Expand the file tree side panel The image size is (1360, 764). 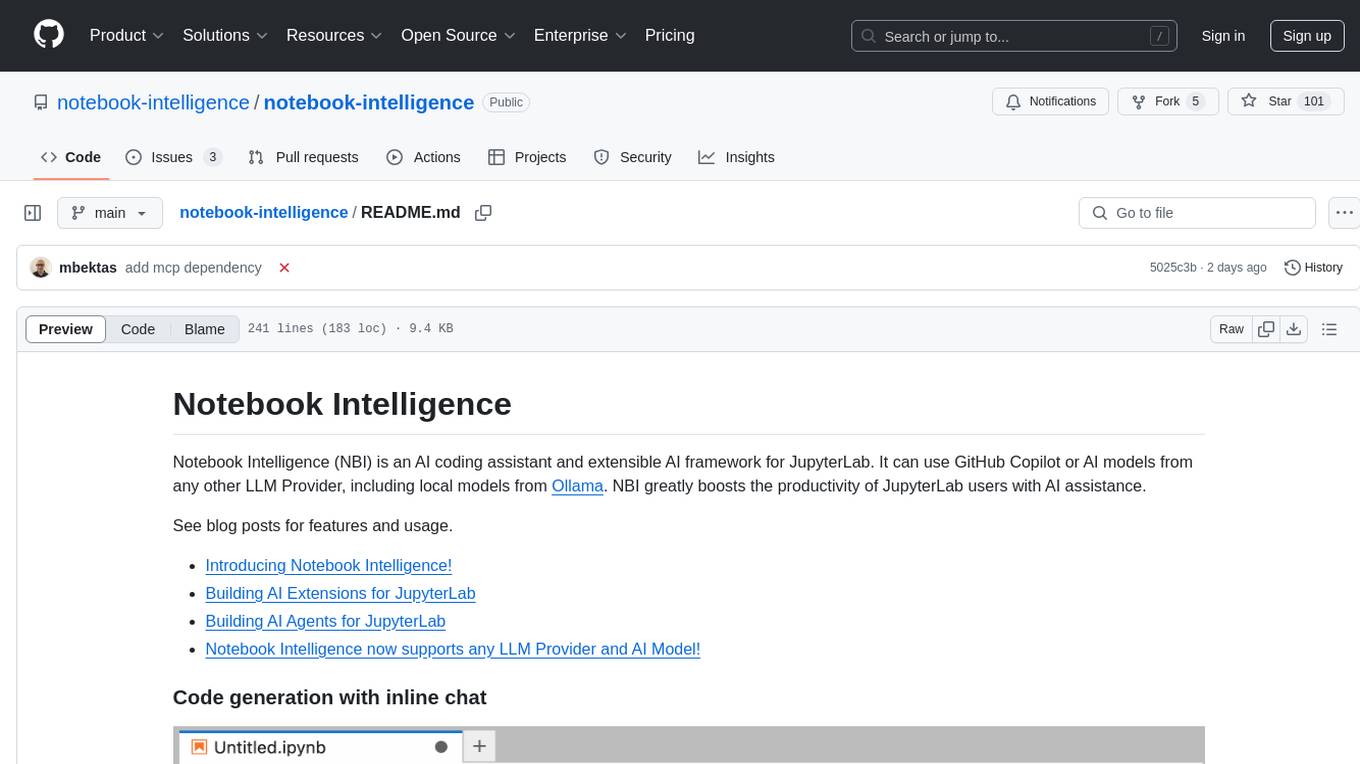(x=33, y=213)
